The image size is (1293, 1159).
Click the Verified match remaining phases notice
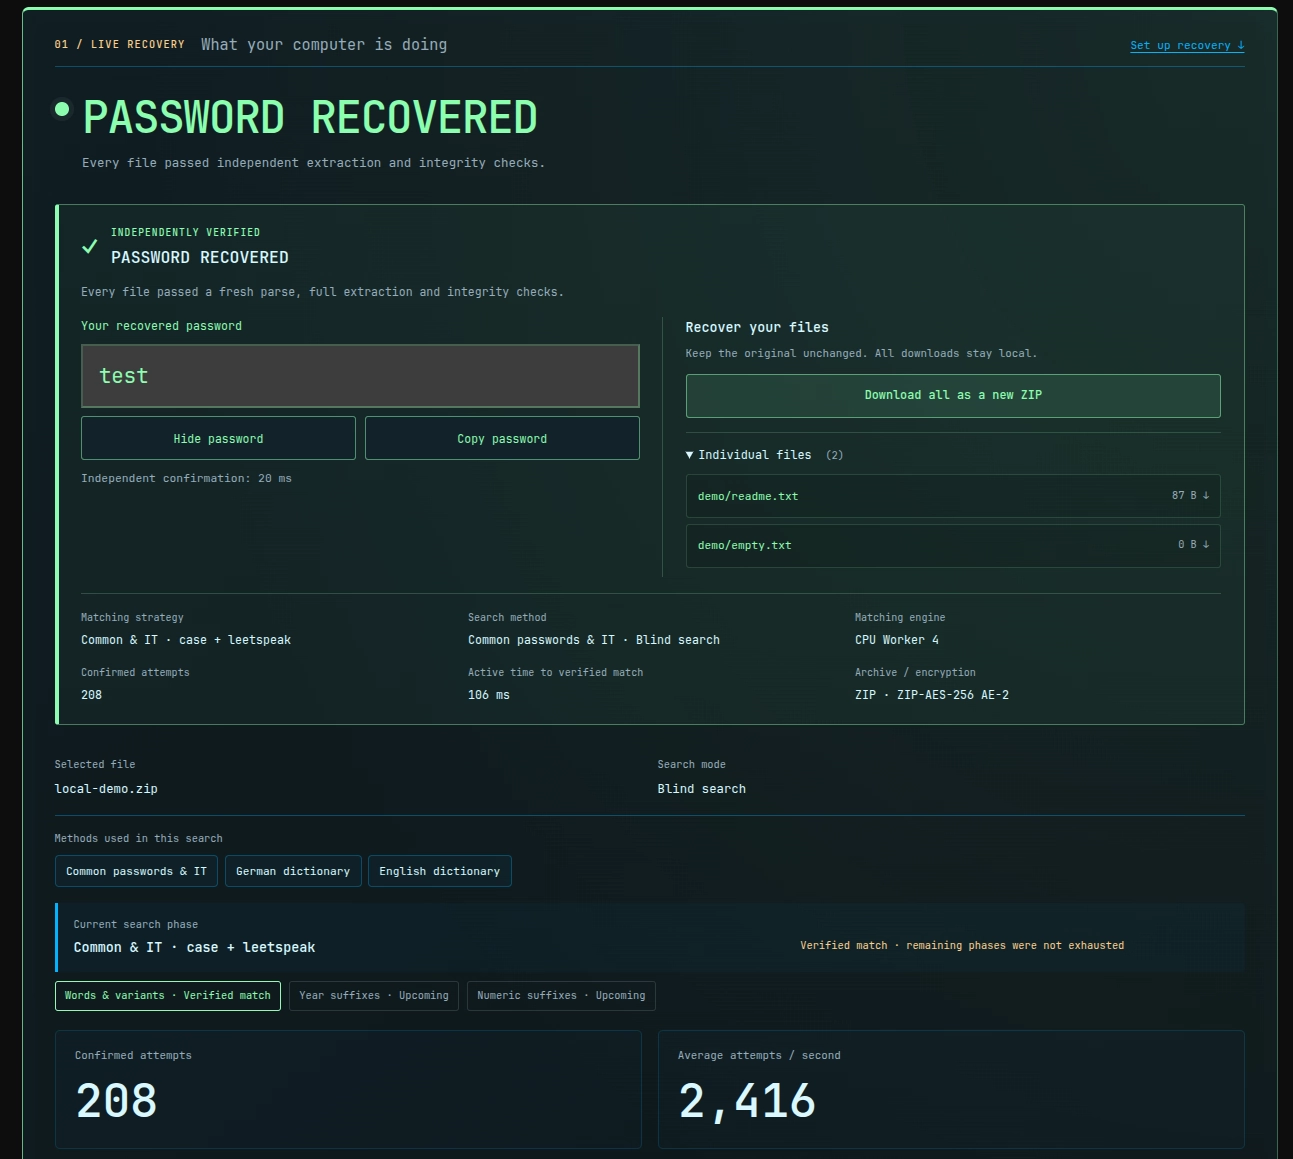(962, 946)
